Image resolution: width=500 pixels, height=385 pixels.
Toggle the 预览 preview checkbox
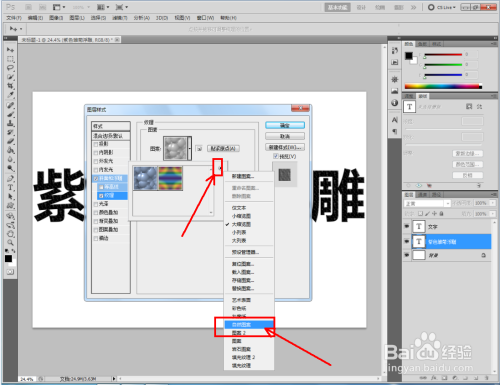pyautogui.click(x=276, y=156)
